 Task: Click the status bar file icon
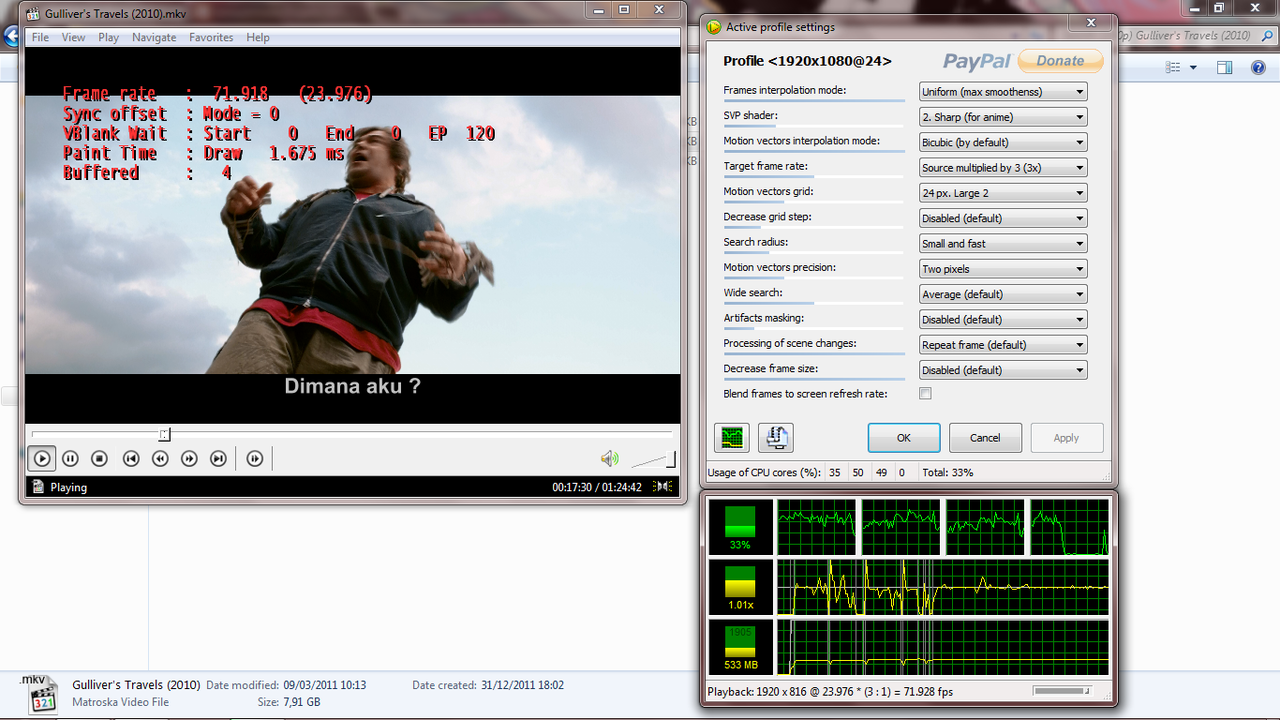tap(38, 487)
